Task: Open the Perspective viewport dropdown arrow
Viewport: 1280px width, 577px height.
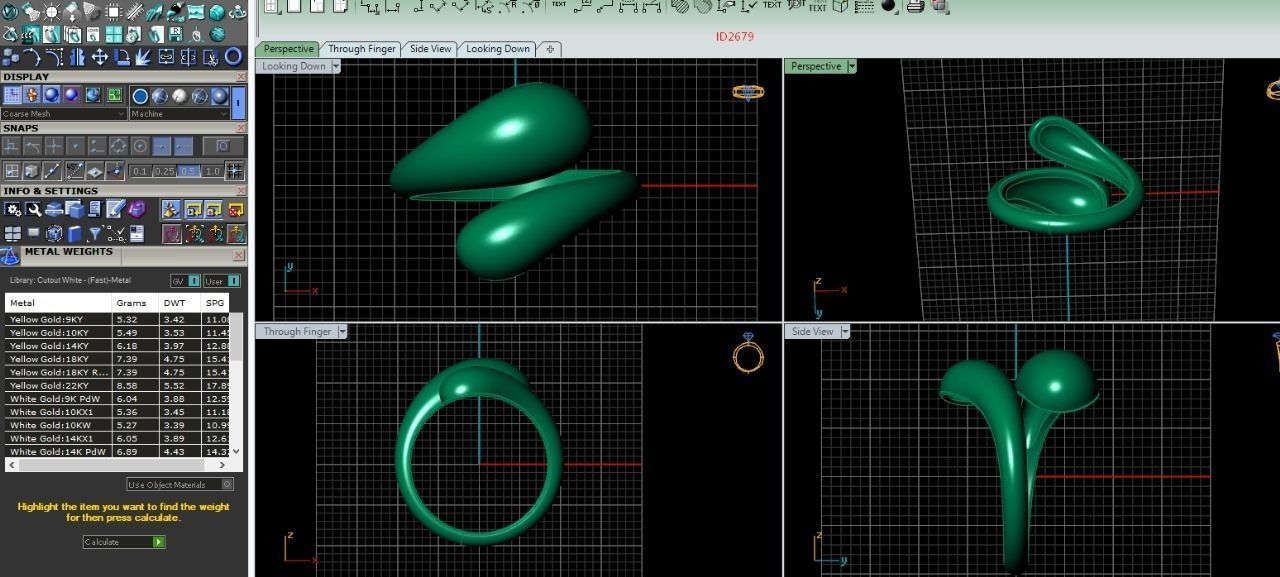Action: pos(852,66)
